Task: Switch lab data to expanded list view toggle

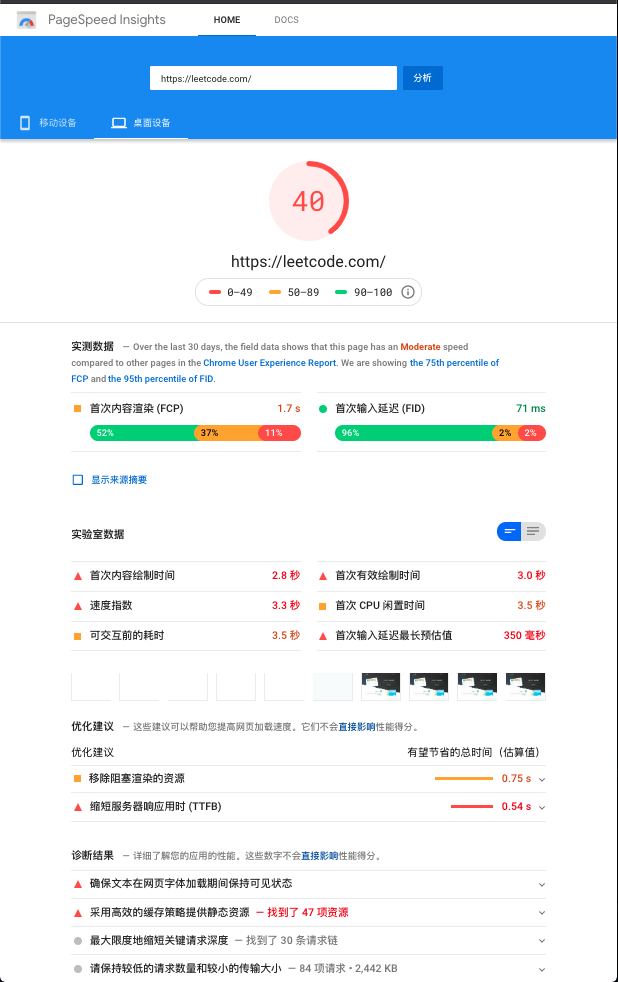Action: tap(533, 532)
